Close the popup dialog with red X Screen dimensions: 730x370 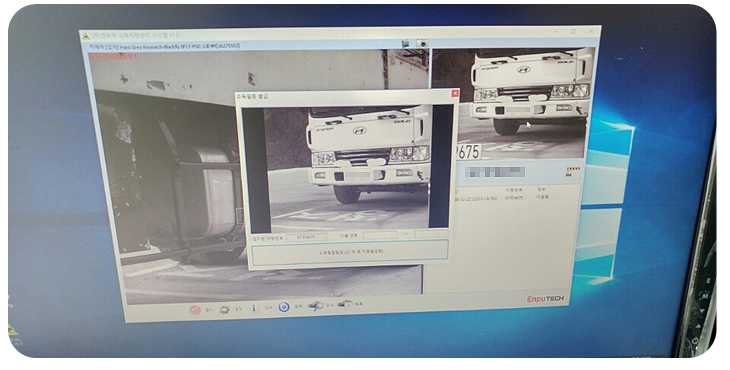click(x=455, y=94)
